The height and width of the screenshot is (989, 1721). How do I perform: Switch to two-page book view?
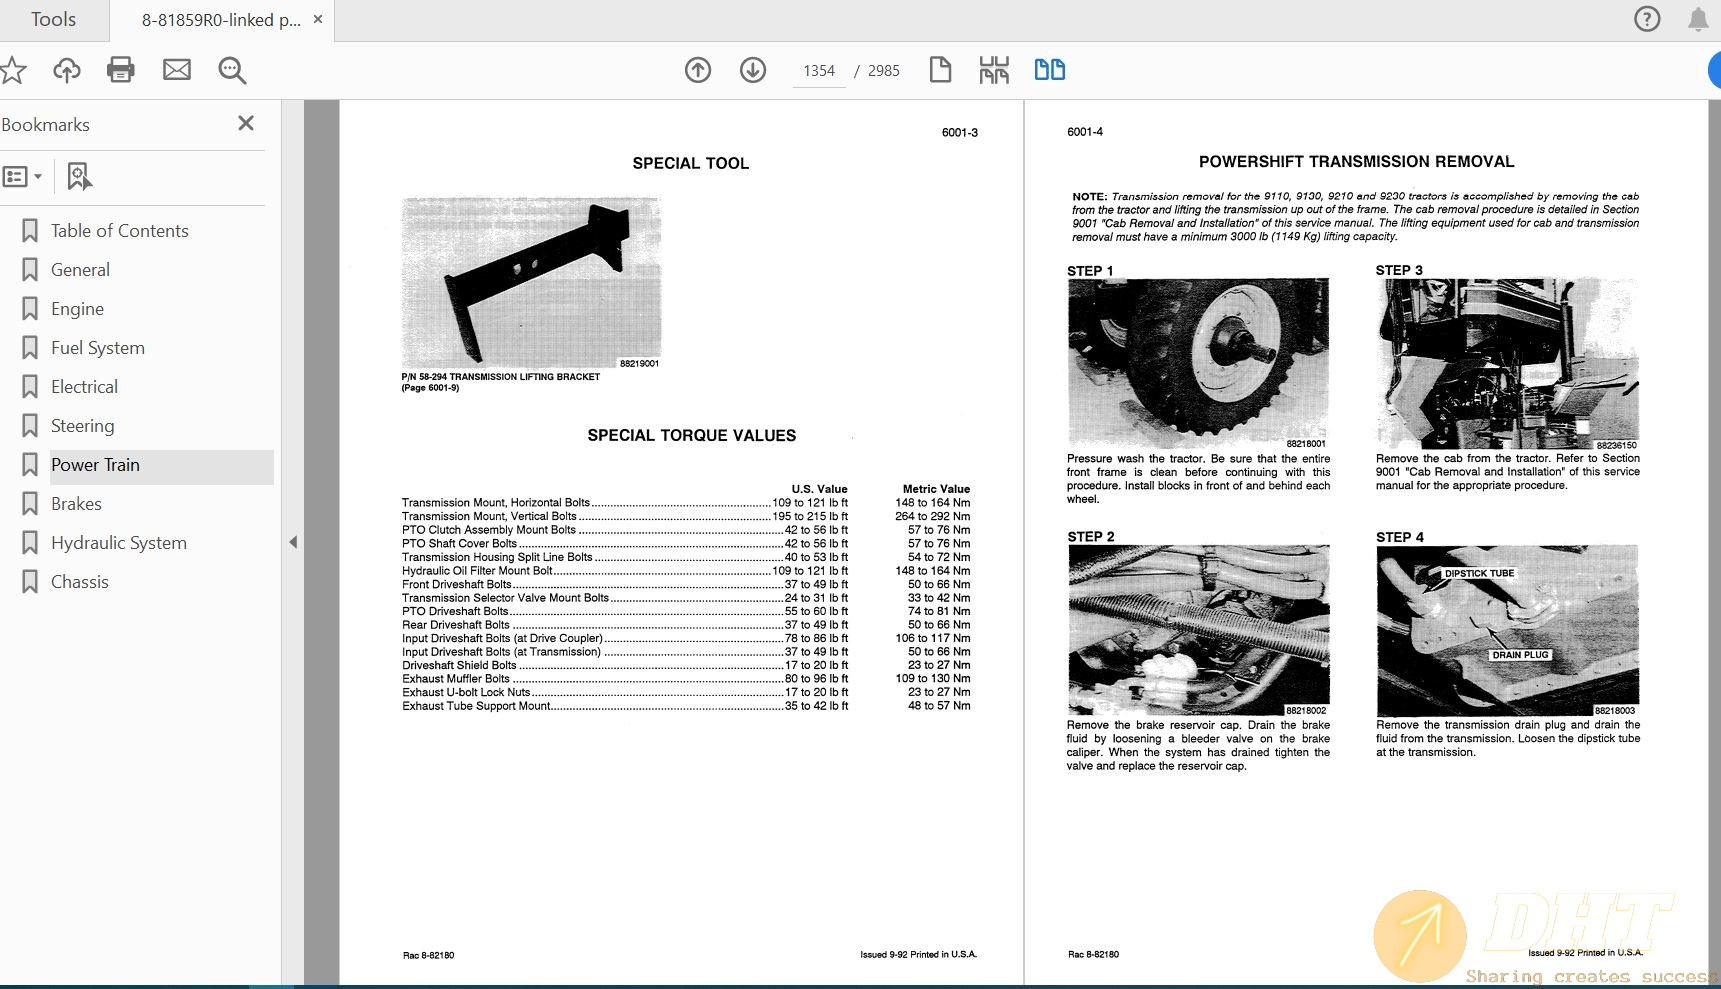[1049, 70]
